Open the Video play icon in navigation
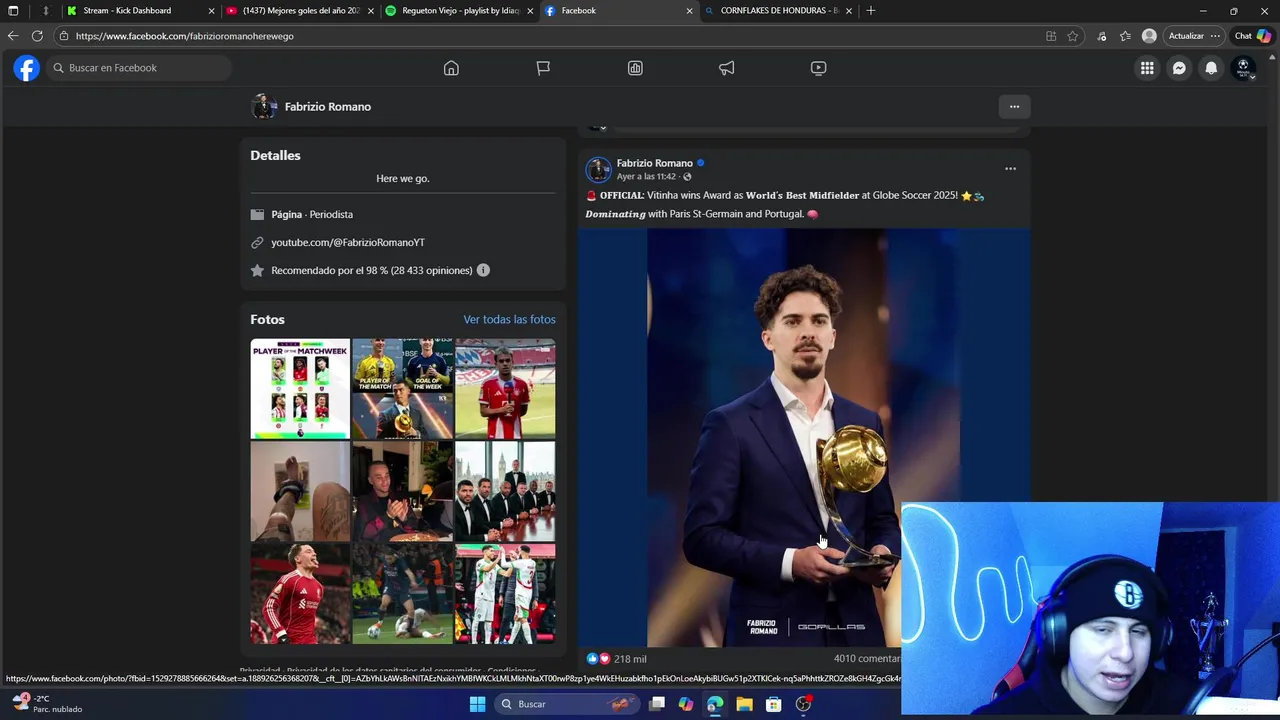Screen dimensions: 1280x720 818,68
